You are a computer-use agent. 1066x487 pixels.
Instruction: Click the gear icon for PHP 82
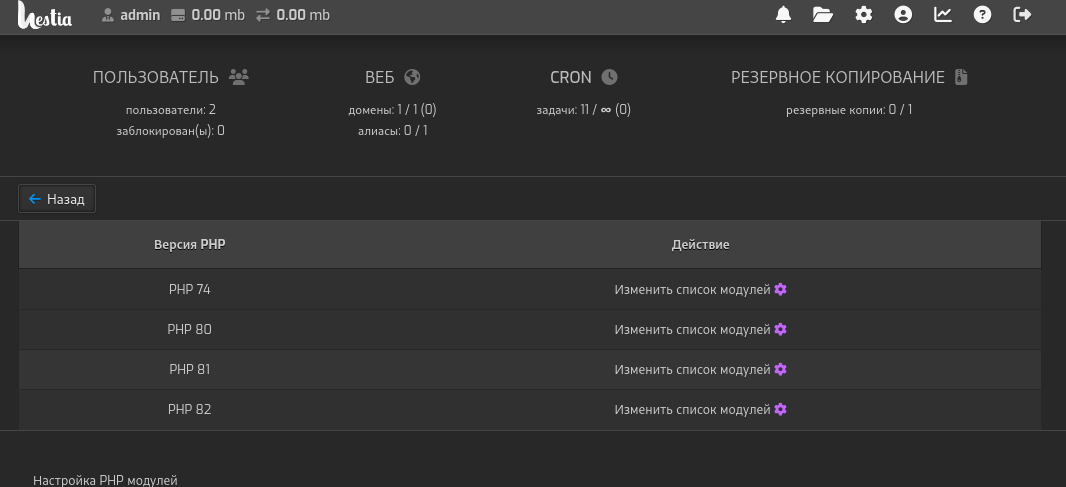tap(781, 409)
